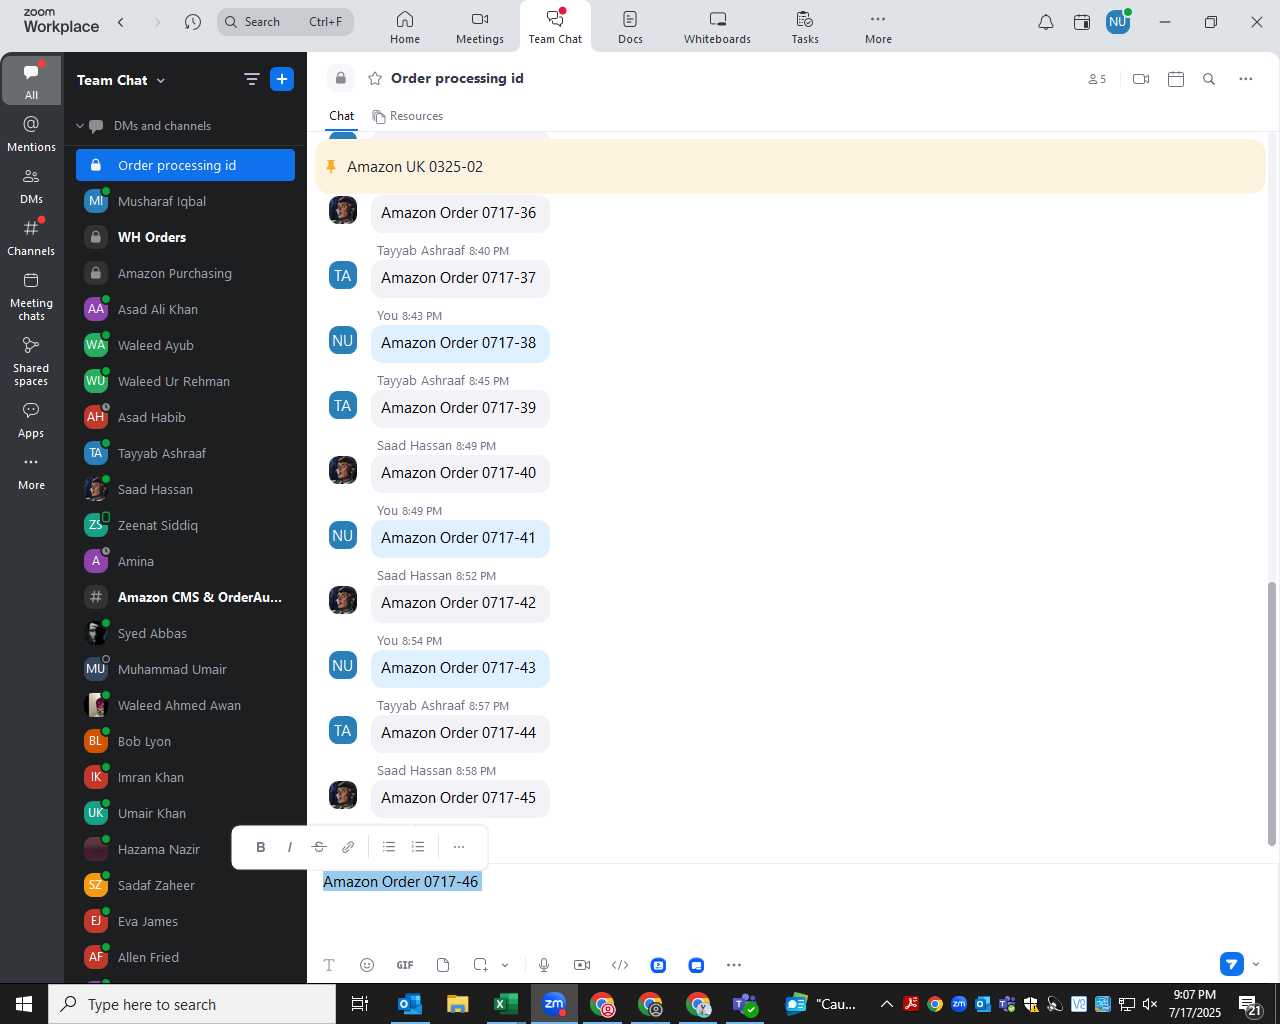Toggle bold formatting

(261, 847)
